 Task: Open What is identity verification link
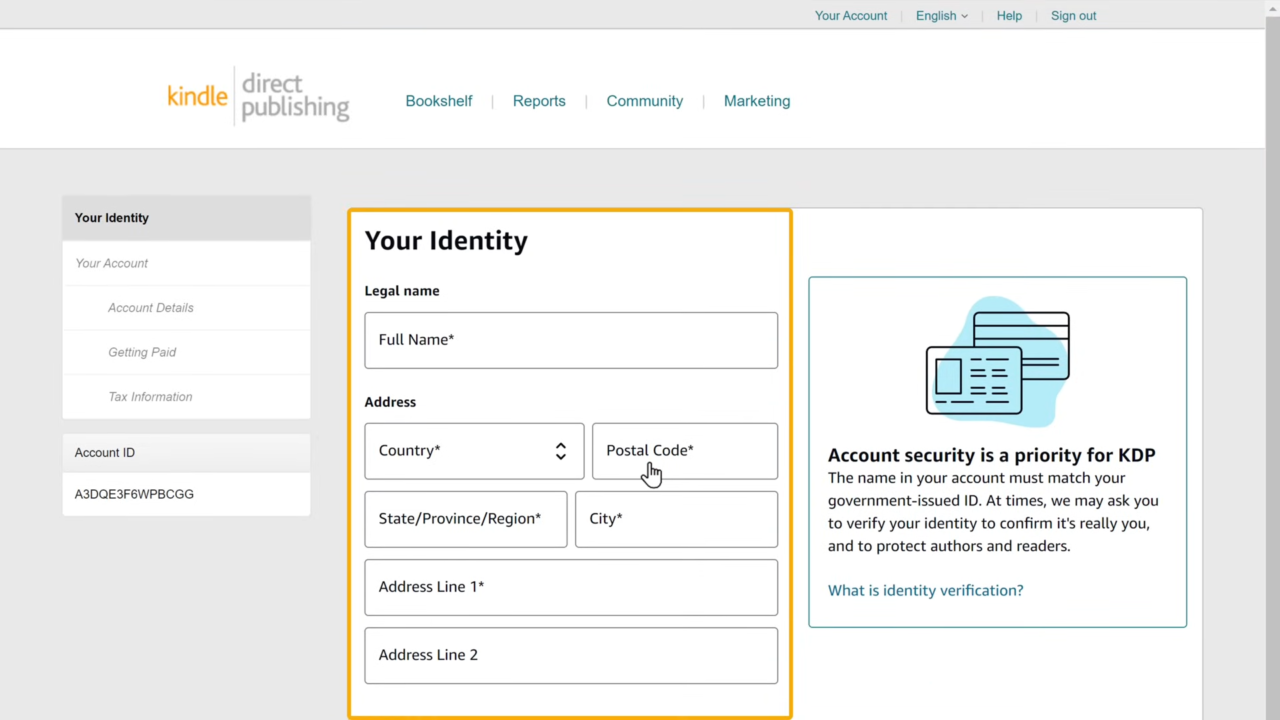pyautogui.click(x=926, y=590)
